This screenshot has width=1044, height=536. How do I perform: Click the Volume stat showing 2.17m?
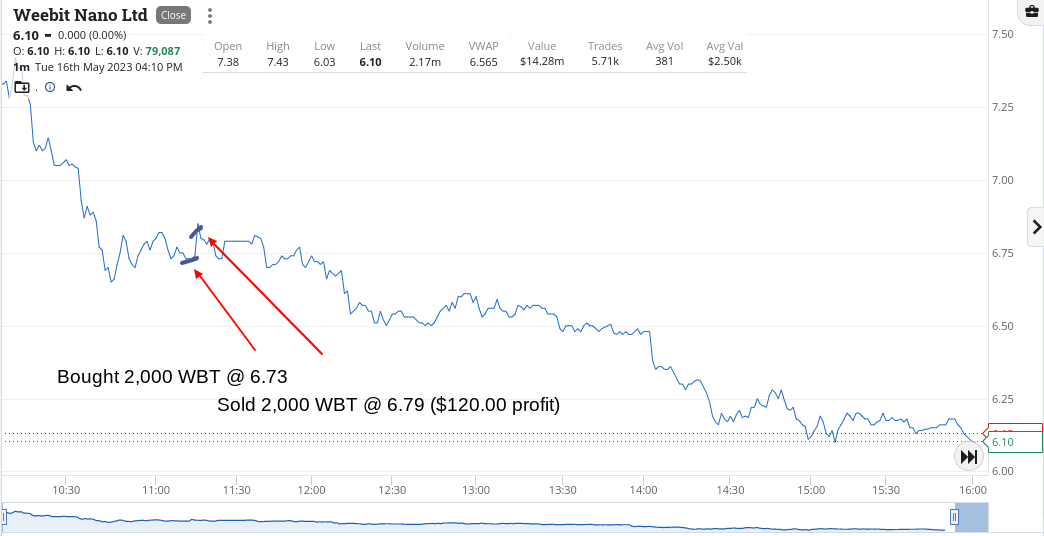(x=425, y=62)
